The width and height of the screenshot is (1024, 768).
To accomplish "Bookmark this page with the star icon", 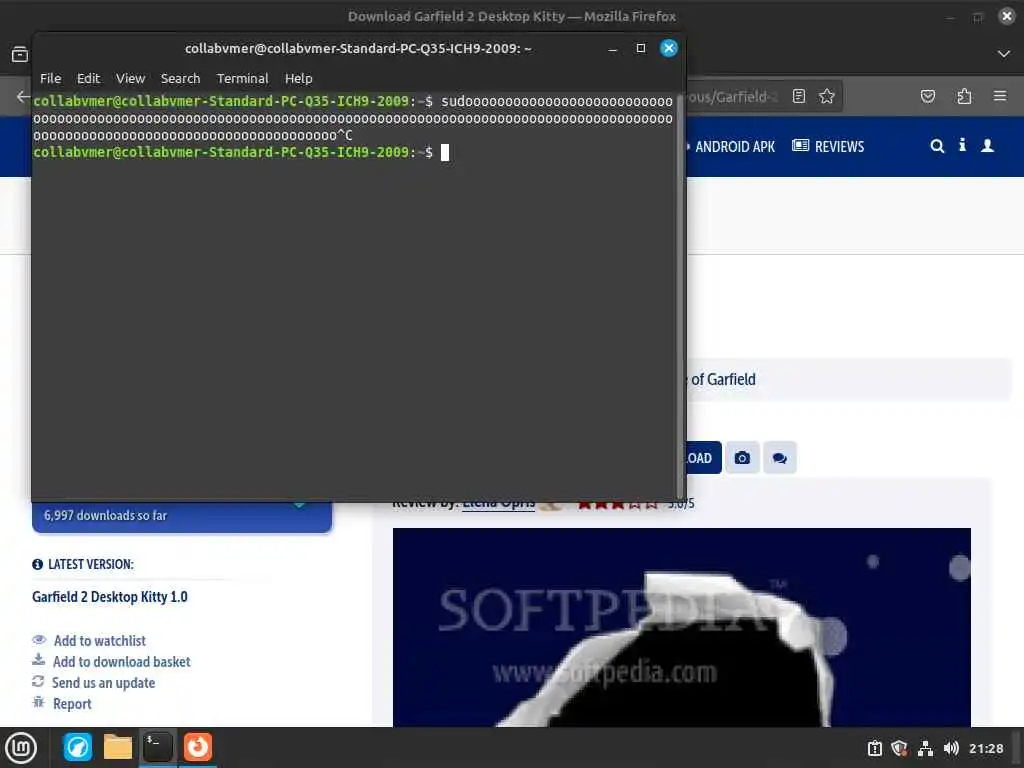I will click(x=827, y=97).
